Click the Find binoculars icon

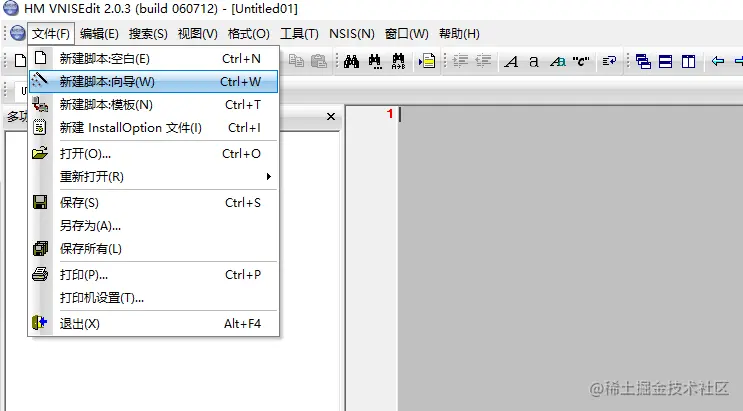[x=351, y=61]
